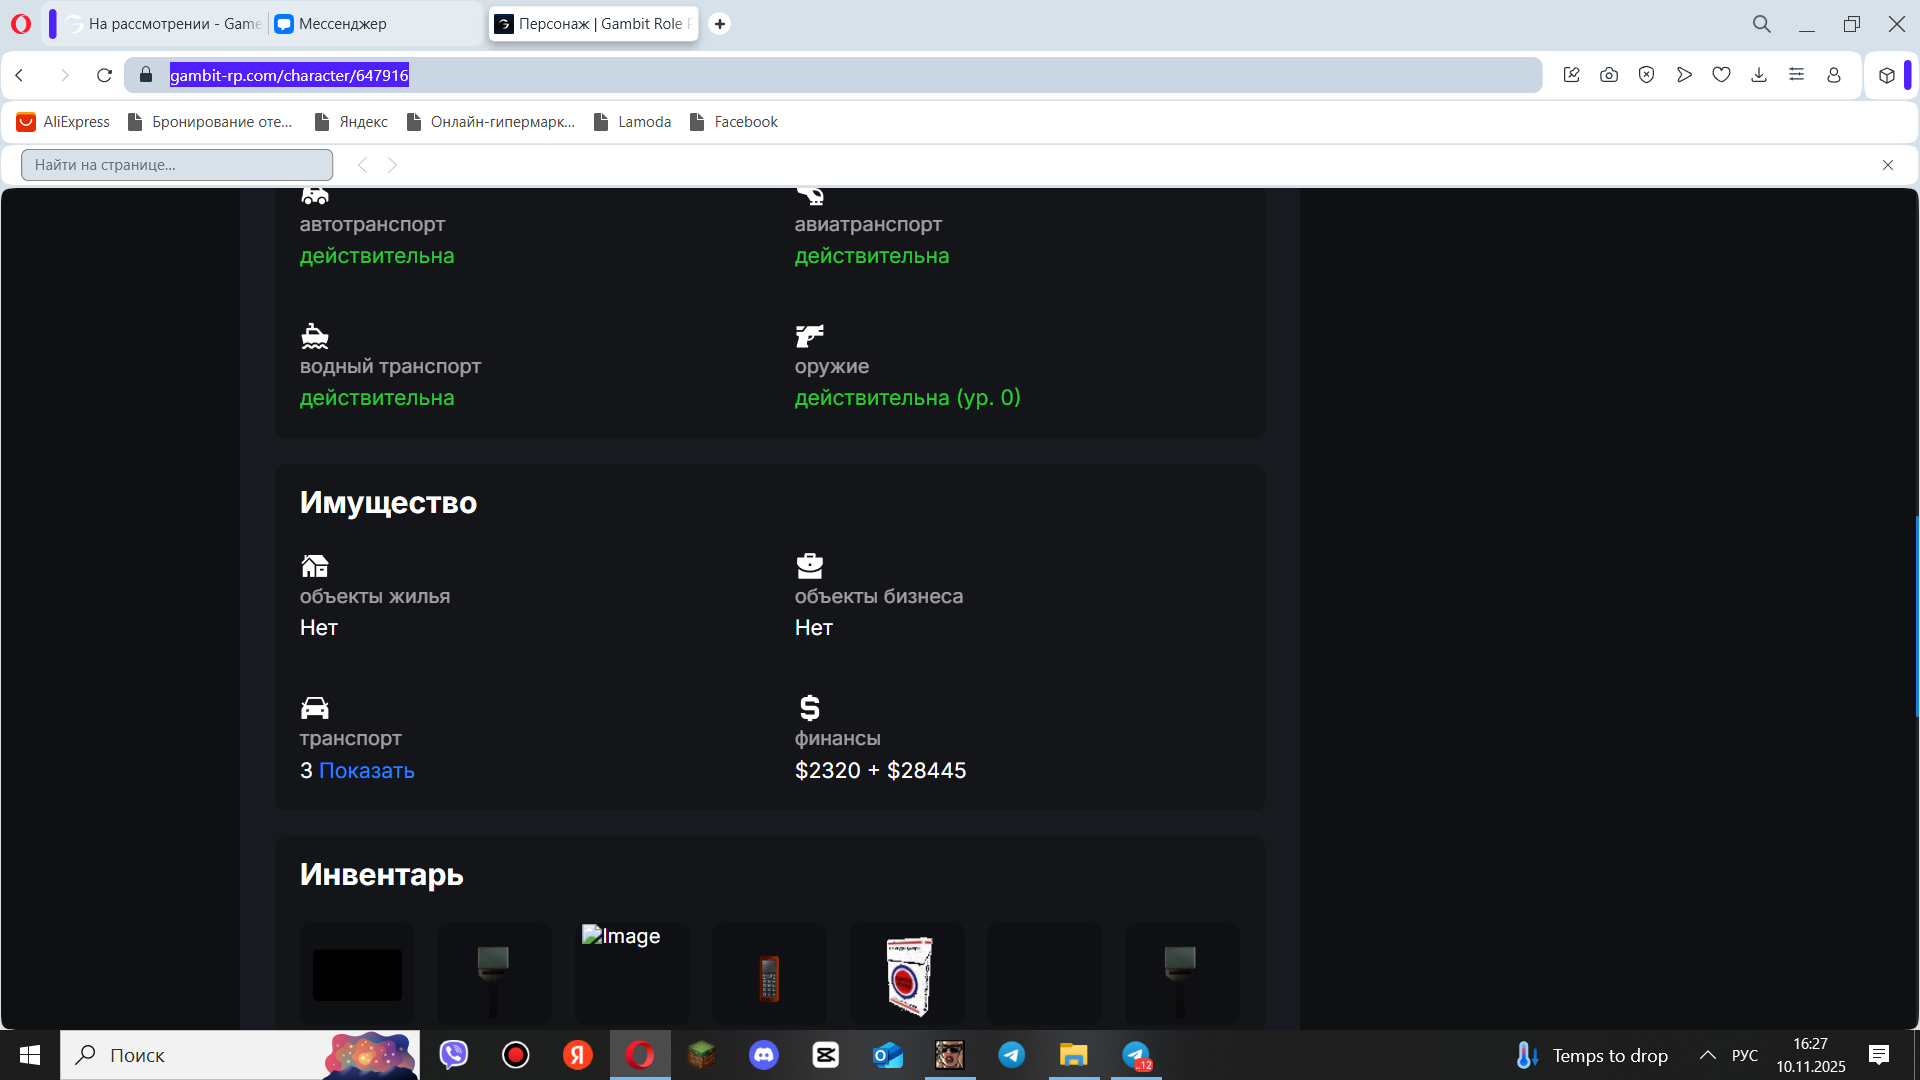Screen dimensions: 1920x1080
Task: Switch to the Мессенджер tab
Action: point(343,24)
